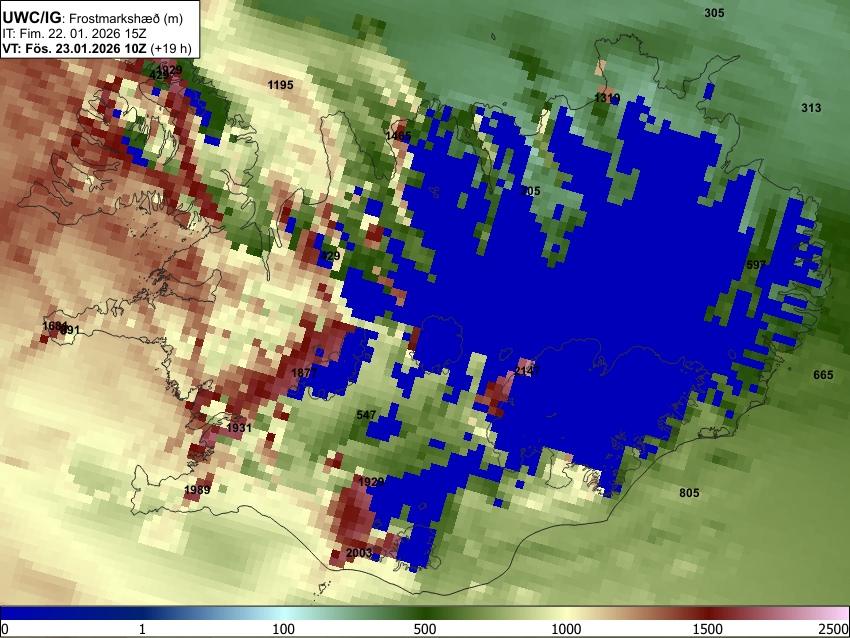
Task: Click the 500 tick on the color scale
Action: tap(424, 629)
